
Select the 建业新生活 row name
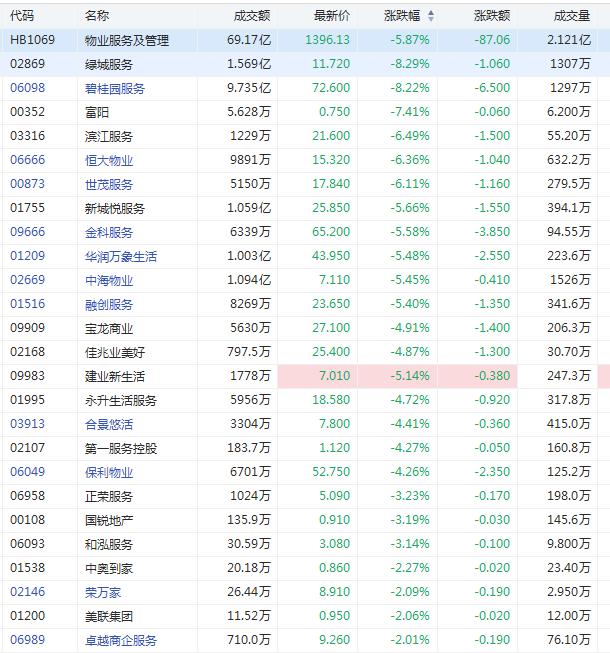click(115, 376)
